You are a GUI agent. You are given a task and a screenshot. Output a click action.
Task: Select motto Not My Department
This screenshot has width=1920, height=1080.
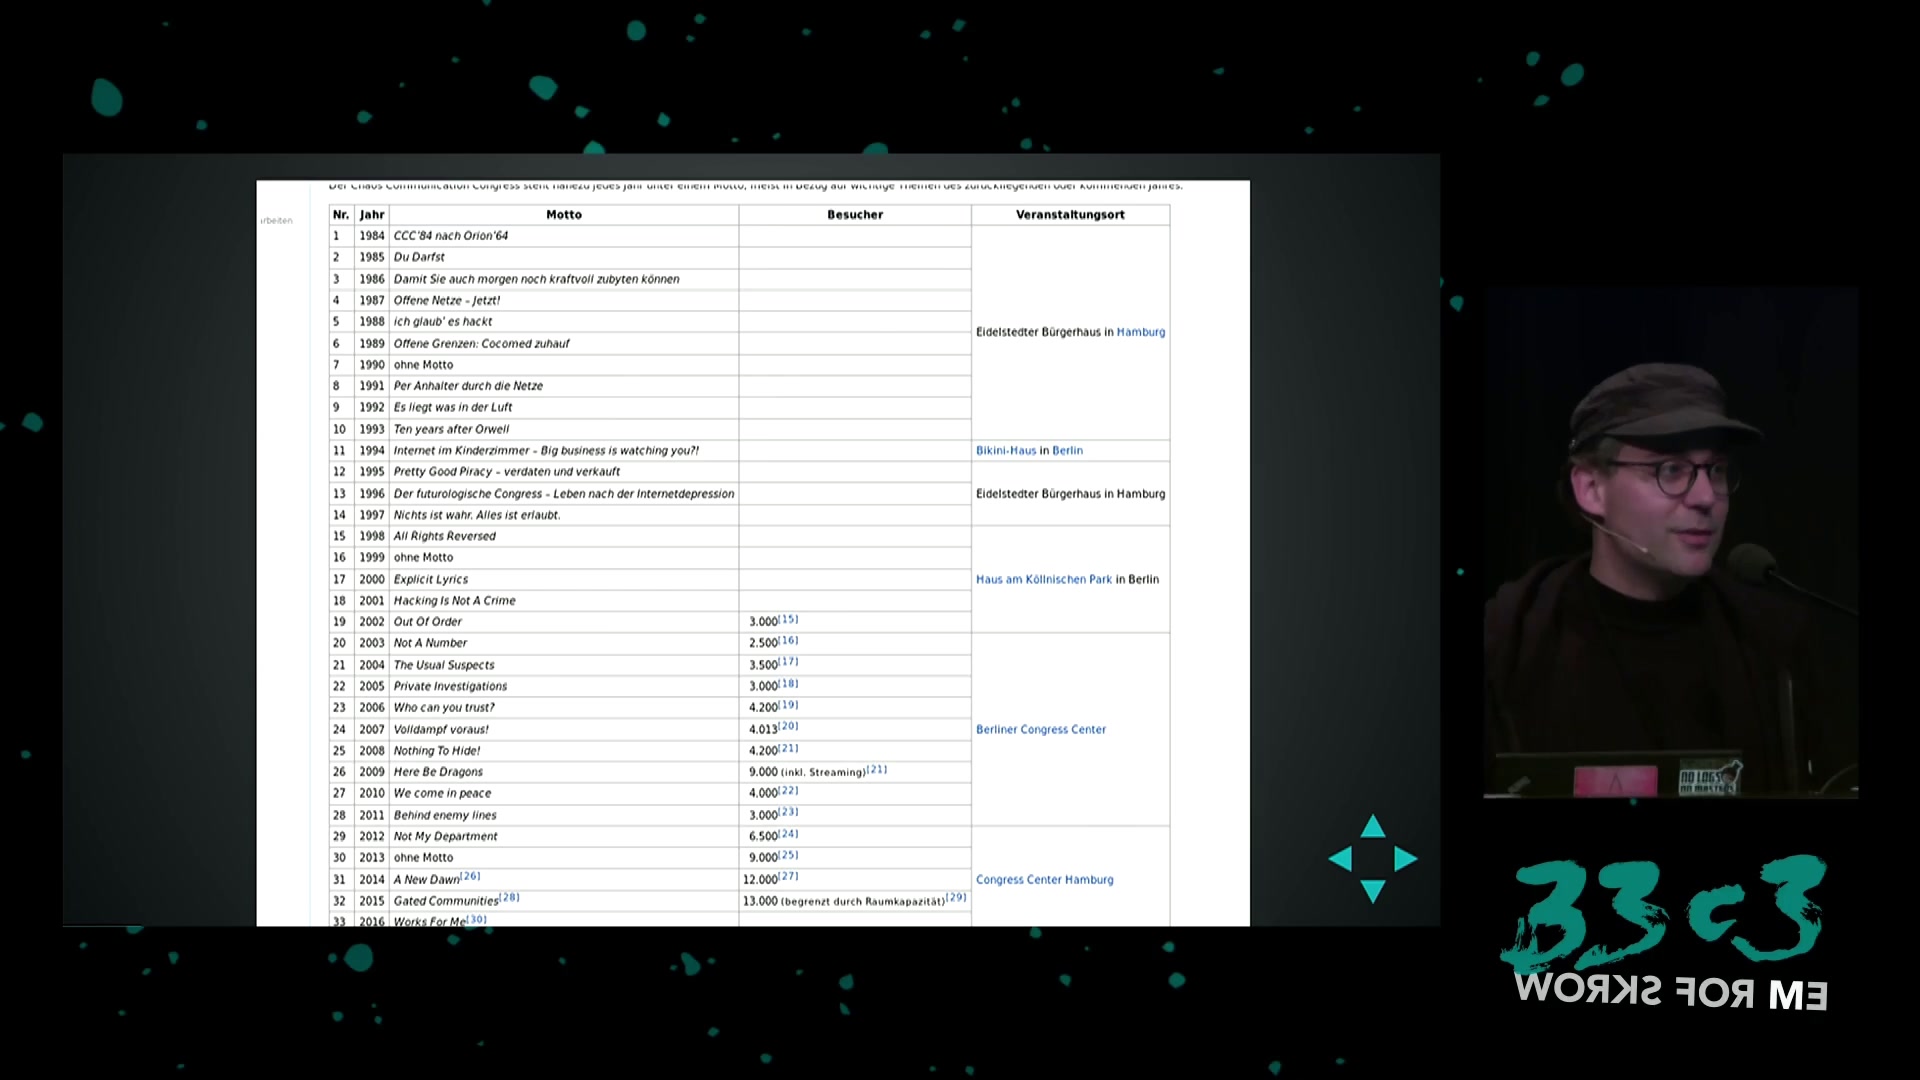445,836
